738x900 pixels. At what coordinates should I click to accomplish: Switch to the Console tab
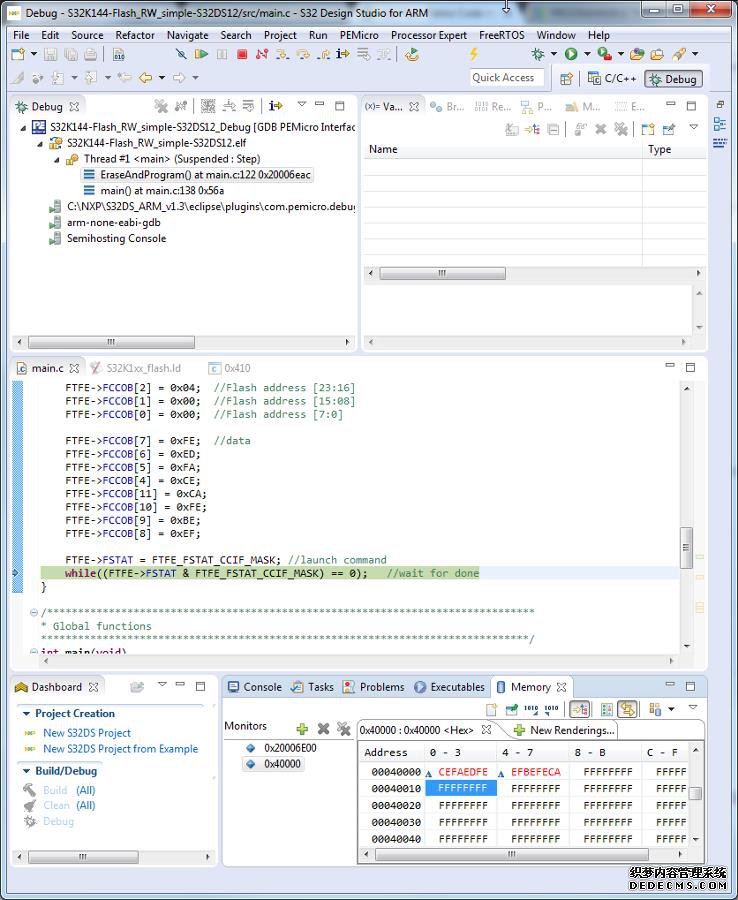tap(255, 687)
